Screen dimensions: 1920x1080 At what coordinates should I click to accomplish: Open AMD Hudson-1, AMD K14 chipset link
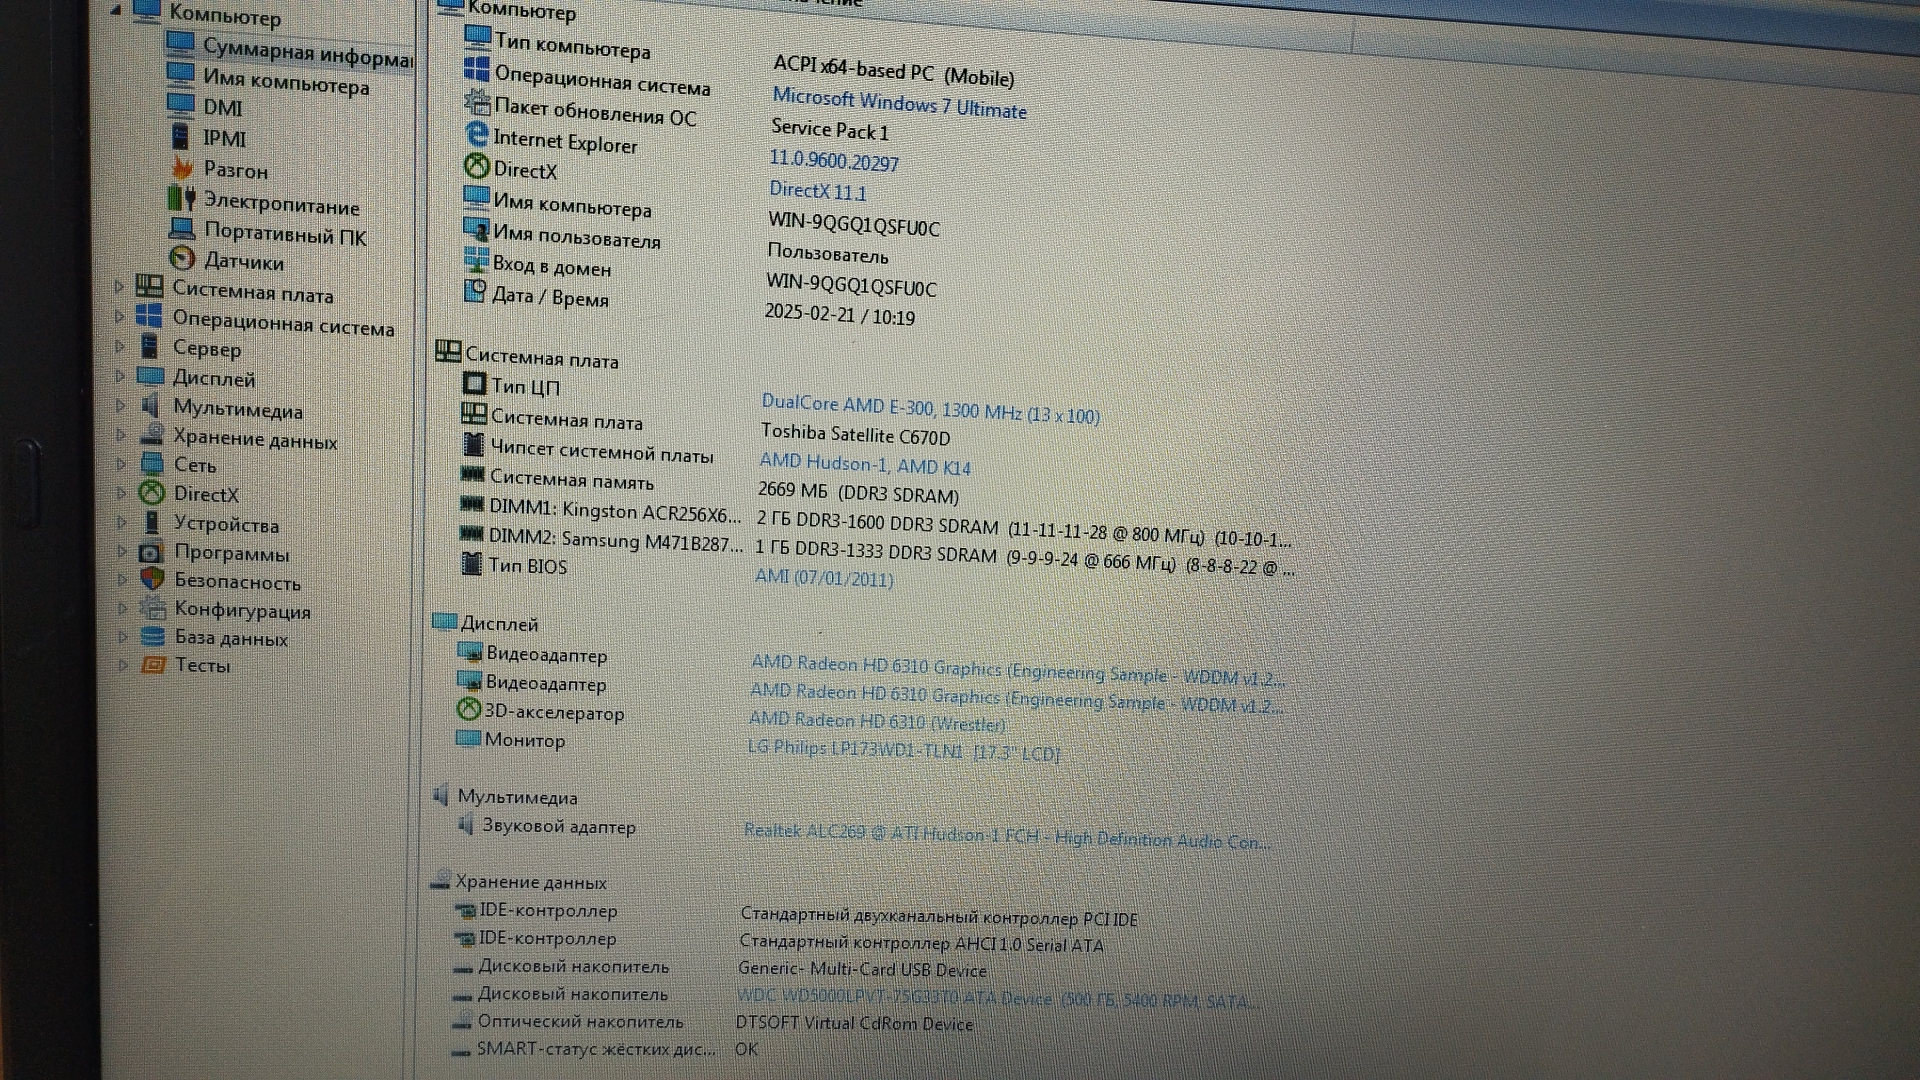(864, 463)
